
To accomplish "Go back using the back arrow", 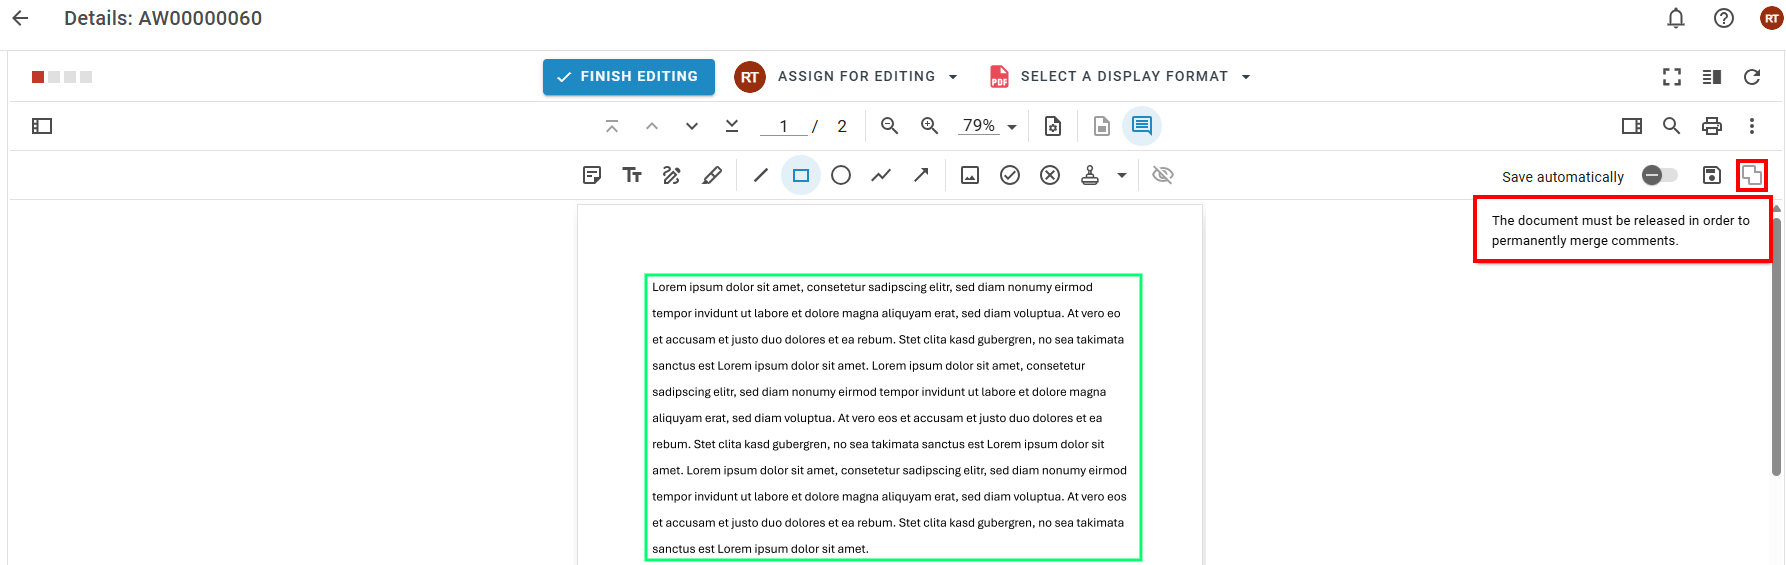I will (x=20, y=18).
